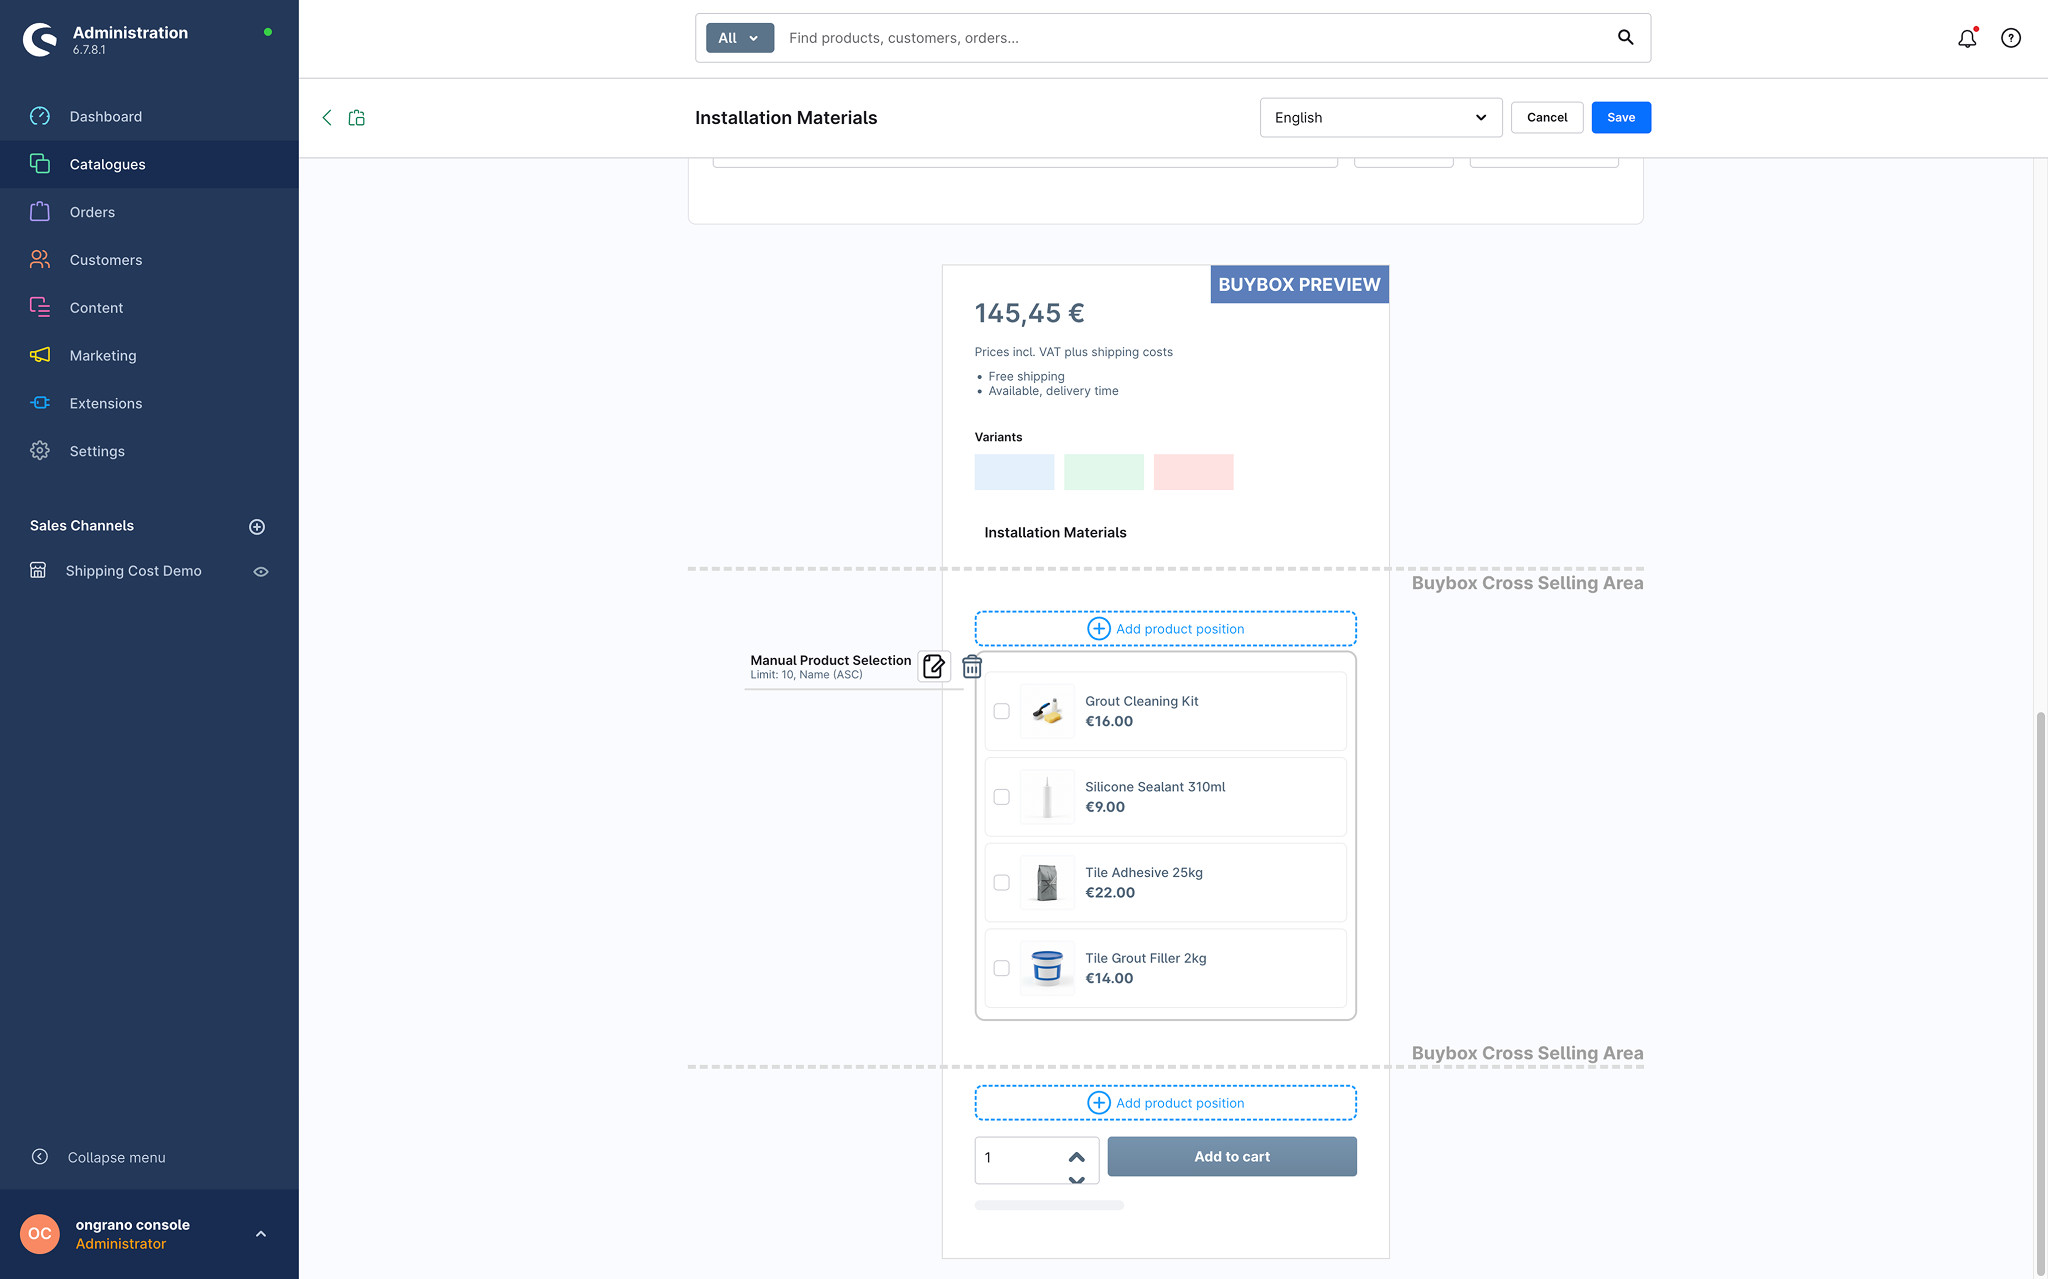The width and height of the screenshot is (2048, 1279).
Task: Click the Tile Adhesive 25kg thumbnail
Action: click(1047, 882)
